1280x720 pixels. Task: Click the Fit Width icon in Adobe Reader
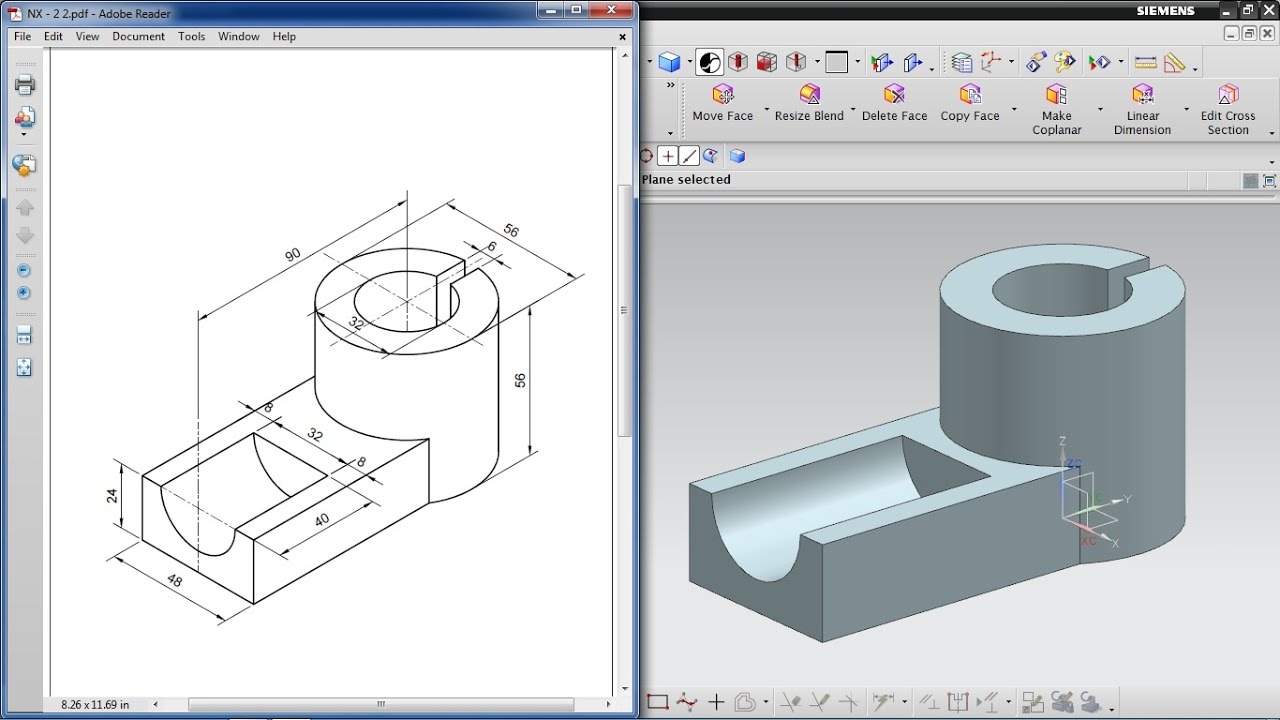[25, 335]
